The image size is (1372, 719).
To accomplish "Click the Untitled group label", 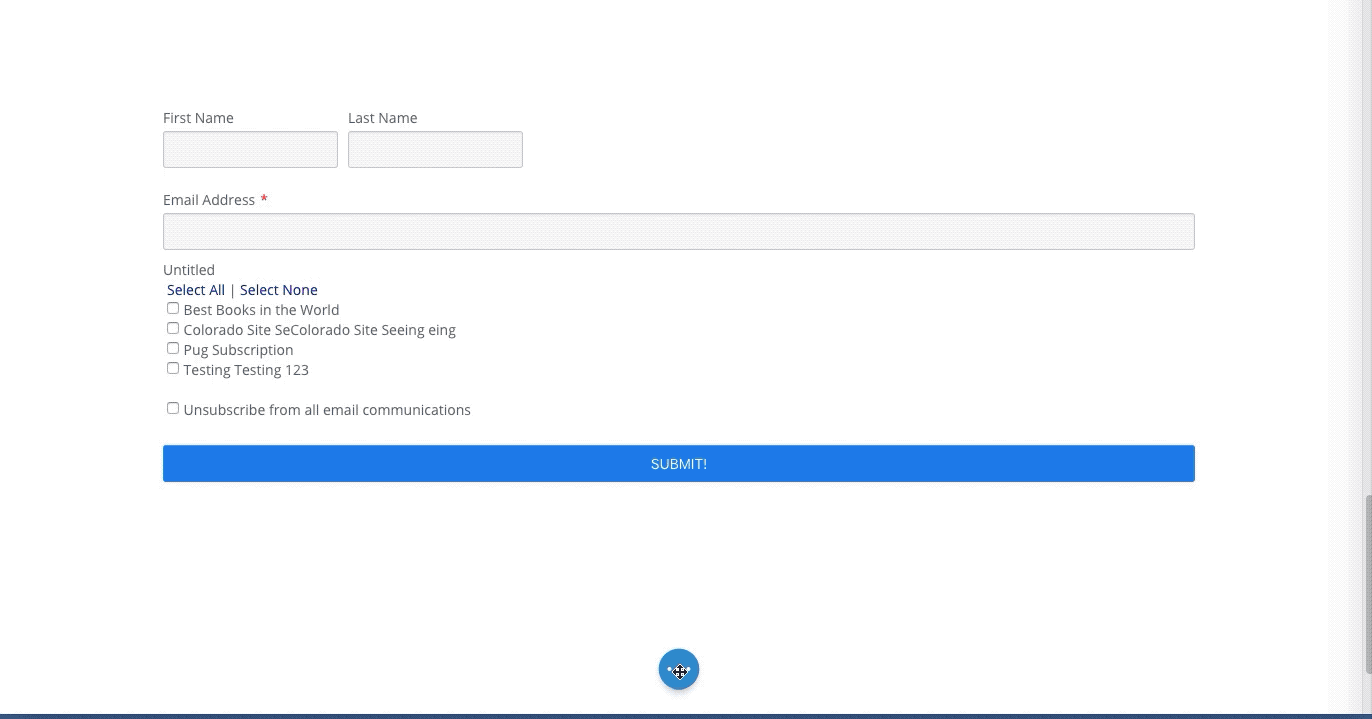I will [189, 270].
